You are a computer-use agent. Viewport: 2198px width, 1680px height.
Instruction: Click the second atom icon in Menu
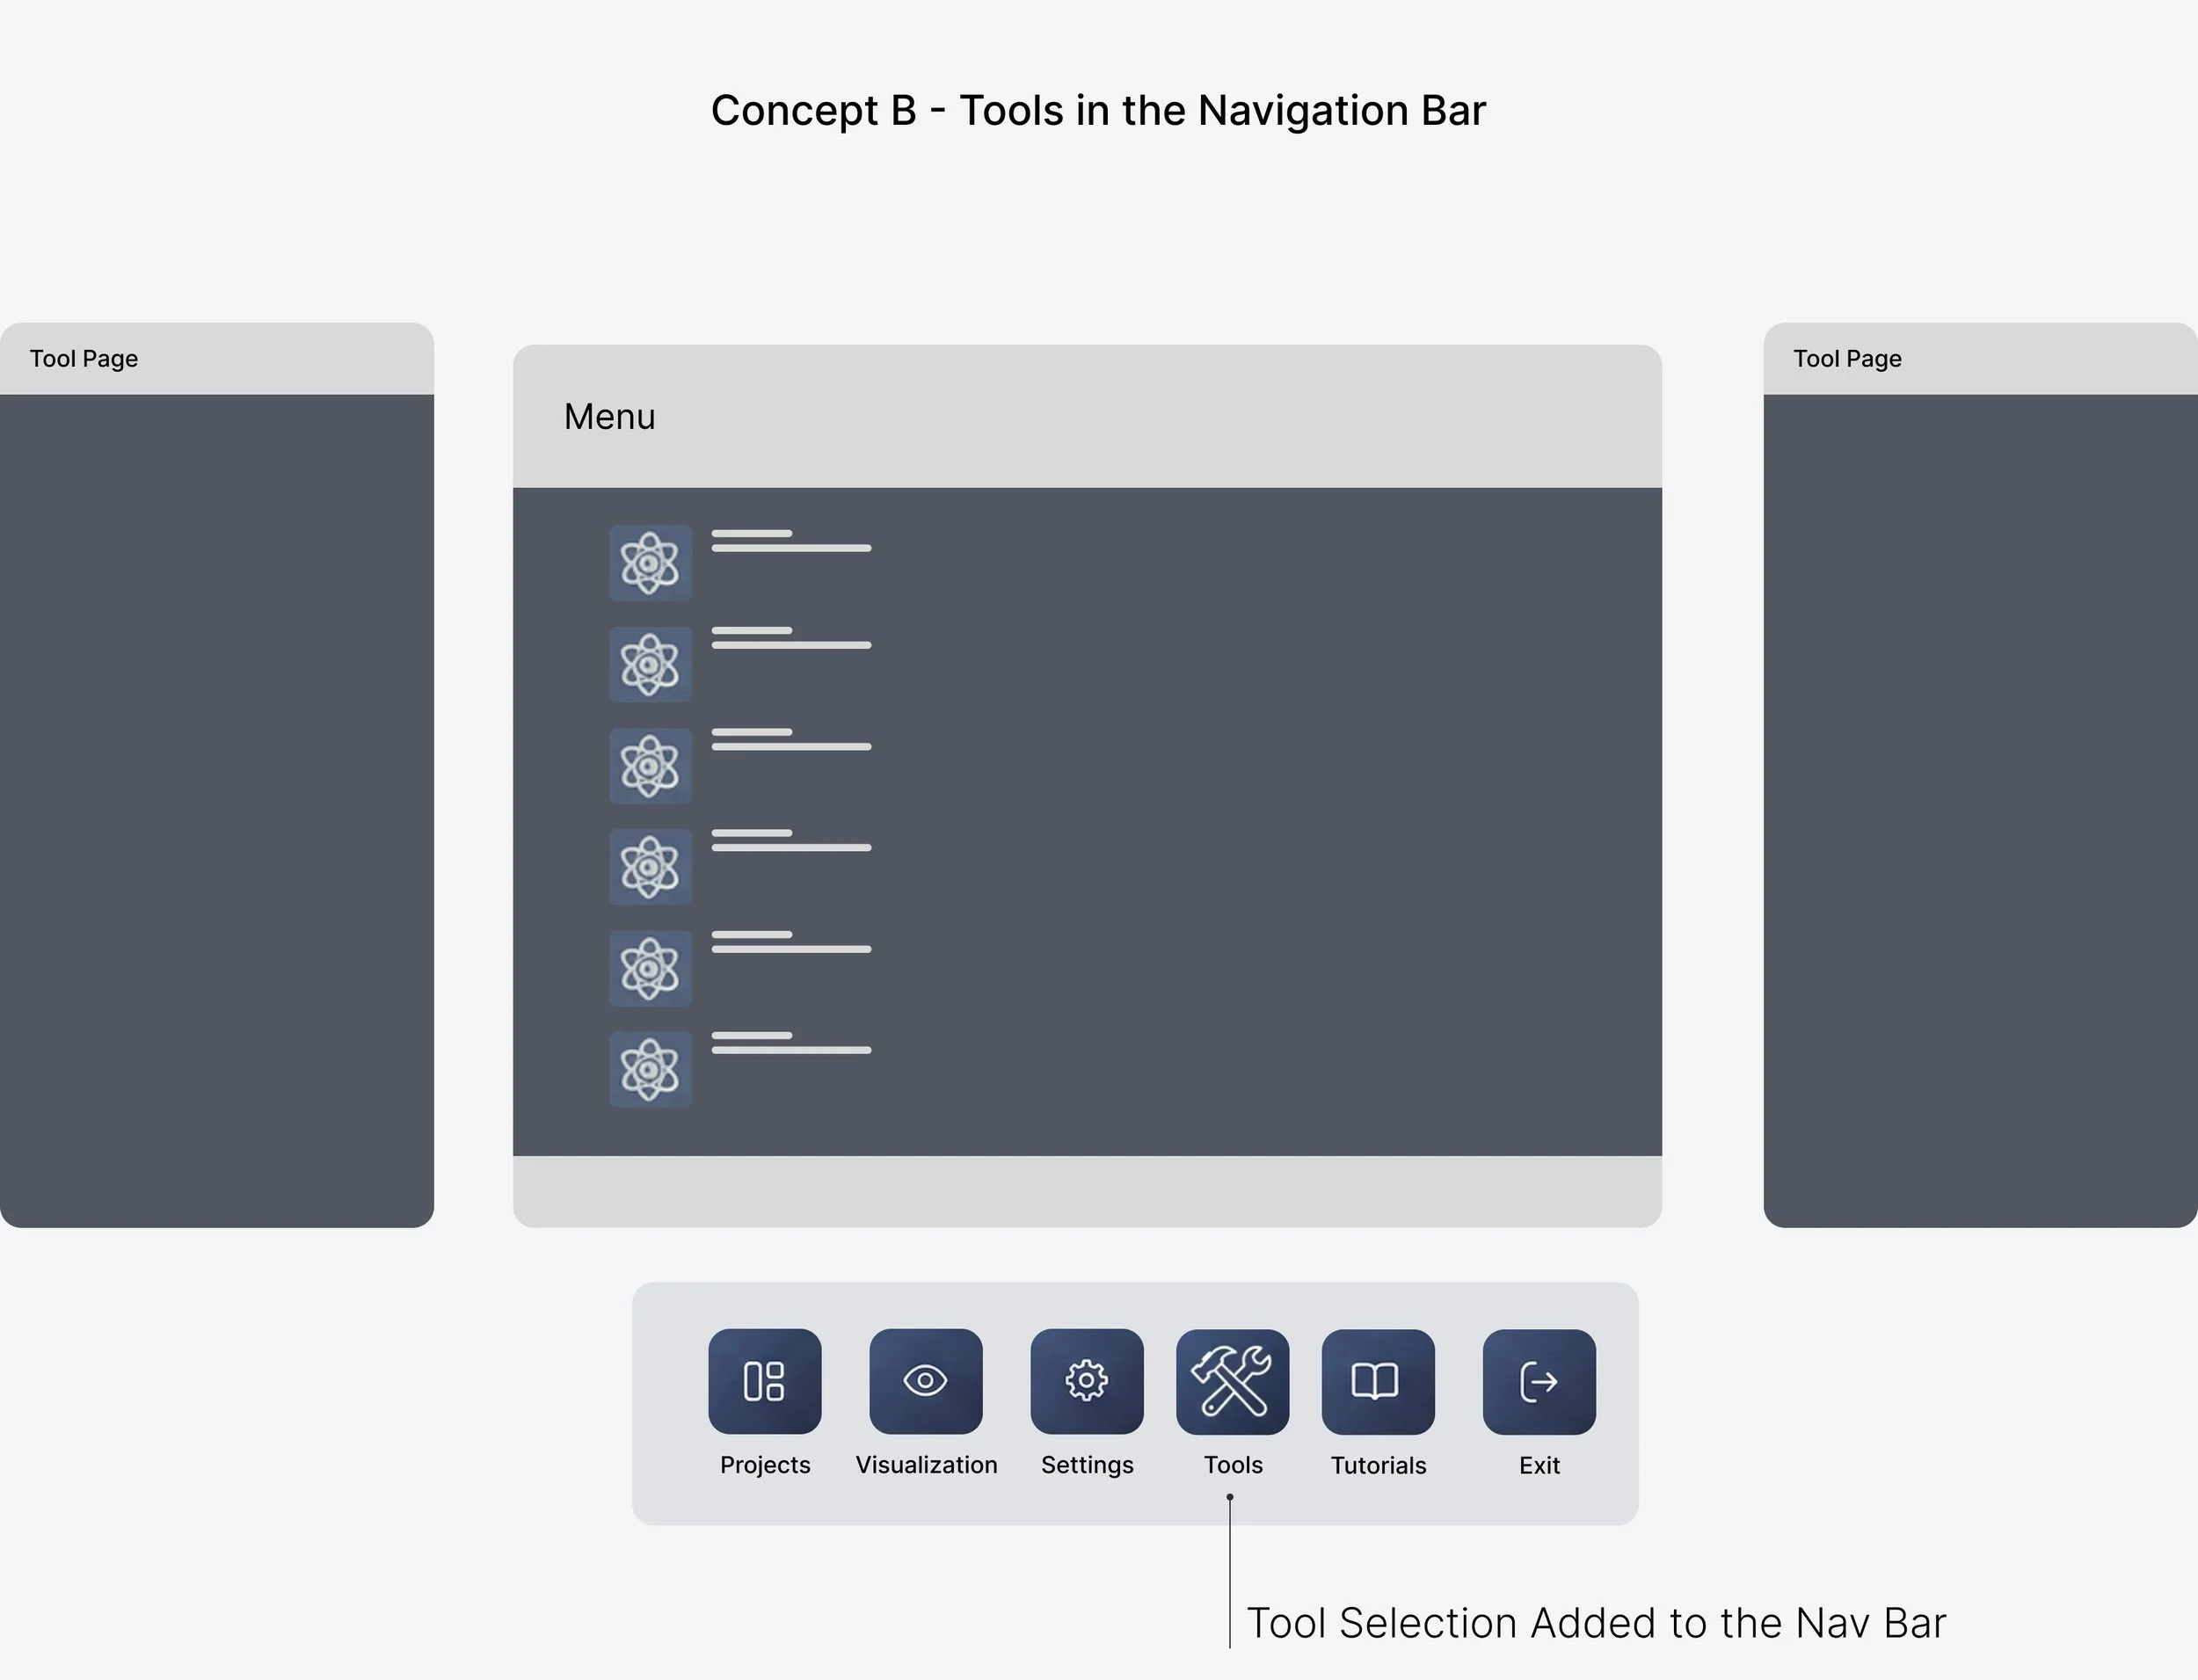(x=650, y=665)
